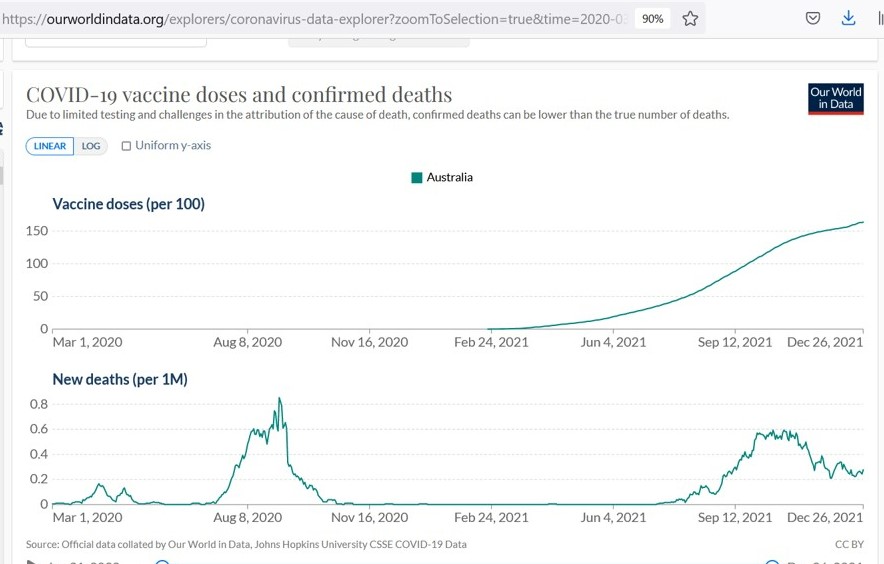Switch the chart scale to LOG
The image size is (884, 564).
pos(91,146)
